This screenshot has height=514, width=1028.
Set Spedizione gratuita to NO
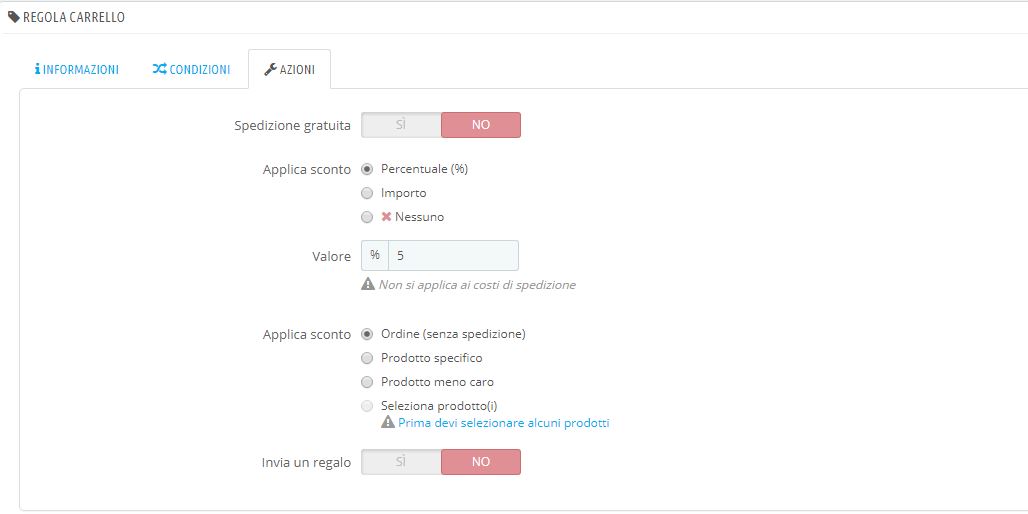(480, 125)
